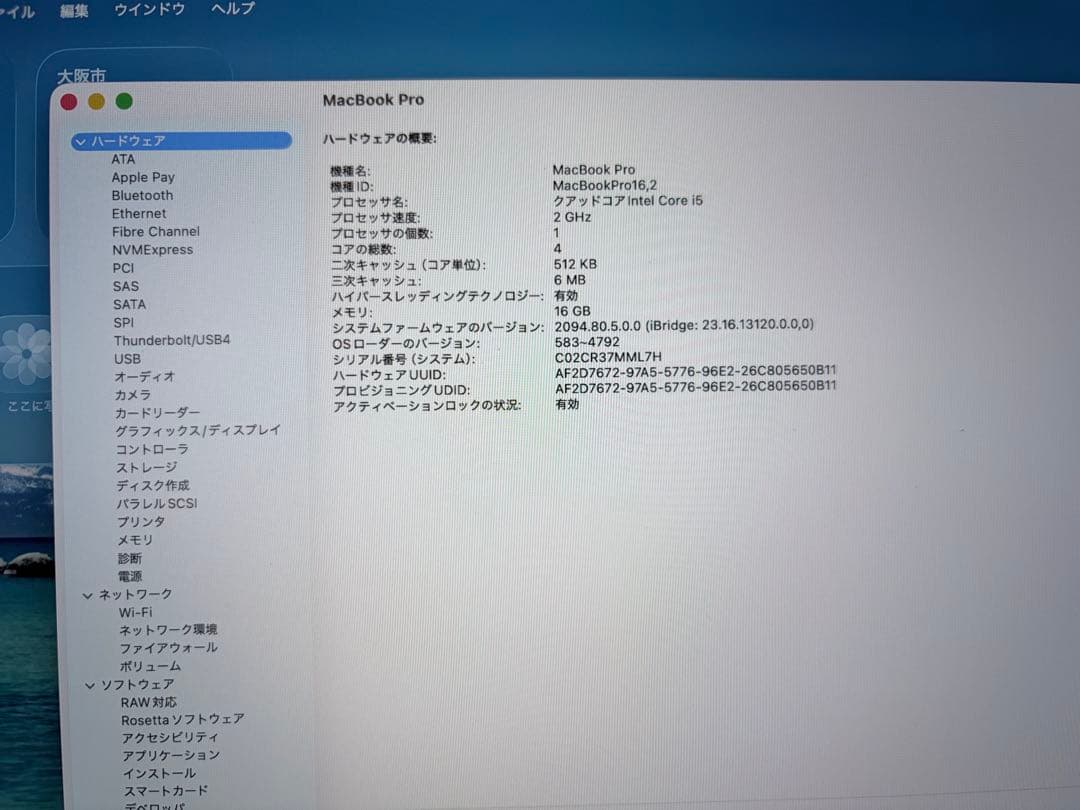1080x810 pixels.
Task: Select スマートカード item
Action: click(x=166, y=791)
